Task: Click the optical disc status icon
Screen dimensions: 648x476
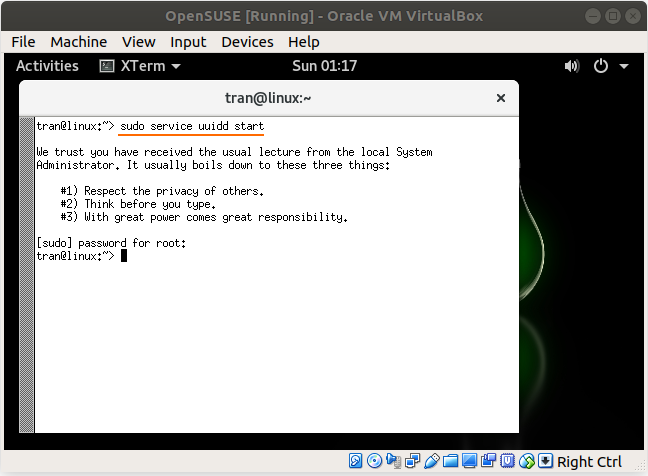Action: 374,461
